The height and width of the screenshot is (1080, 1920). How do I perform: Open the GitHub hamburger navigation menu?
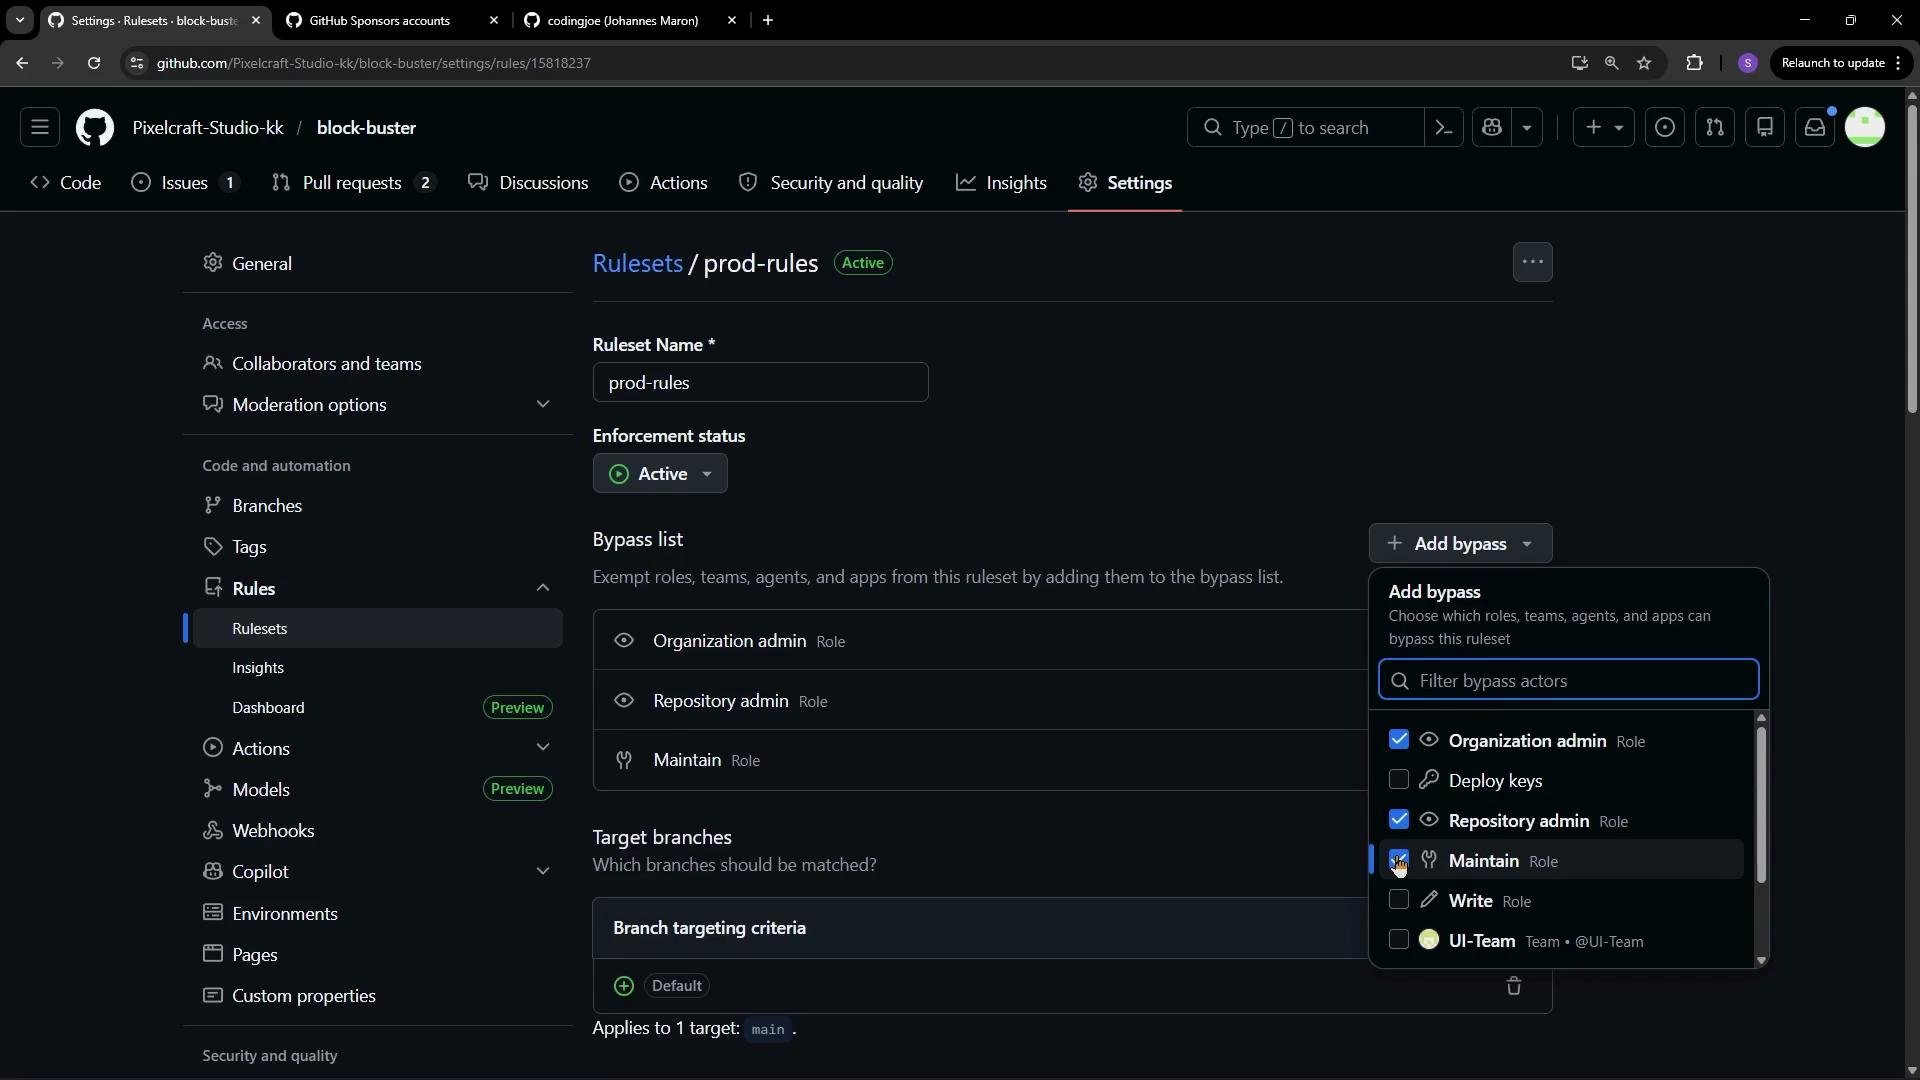[x=40, y=128]
